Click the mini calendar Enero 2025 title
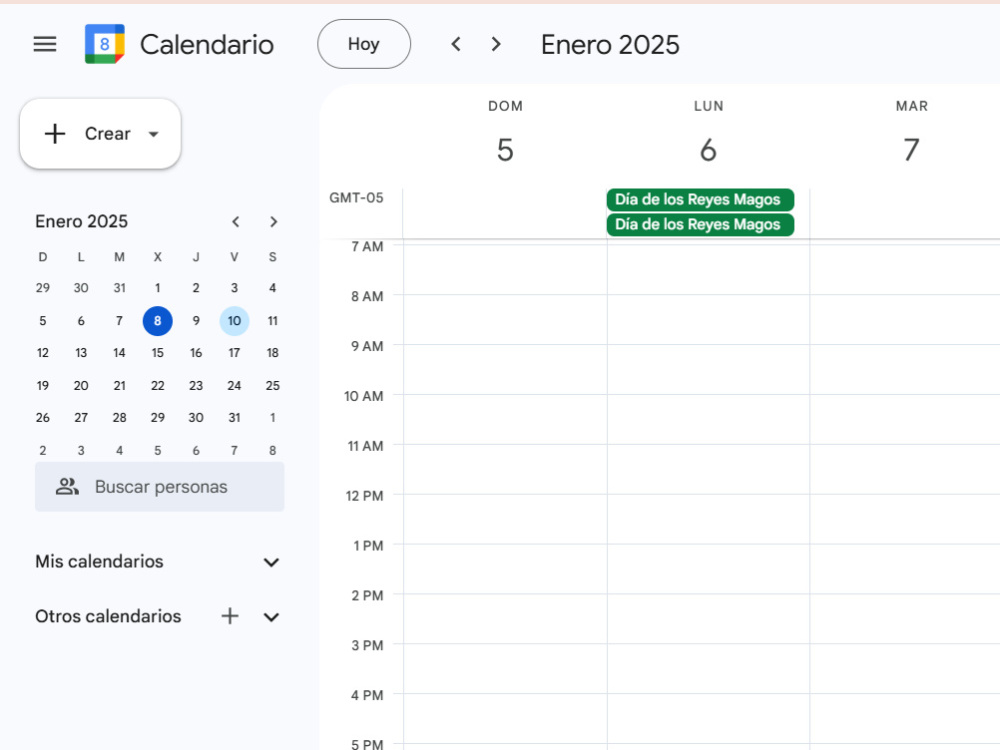This screenshot has width=1000, height=750. pyautogui.click(x=82, y=221)
